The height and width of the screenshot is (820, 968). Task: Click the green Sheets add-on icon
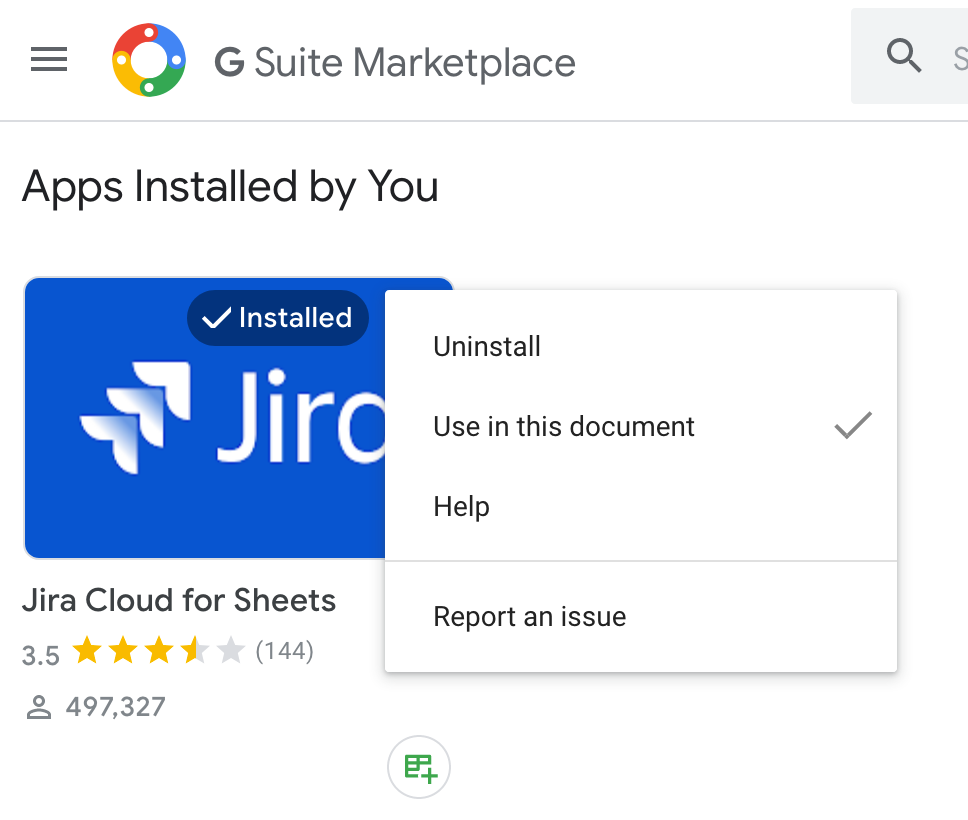419,767
